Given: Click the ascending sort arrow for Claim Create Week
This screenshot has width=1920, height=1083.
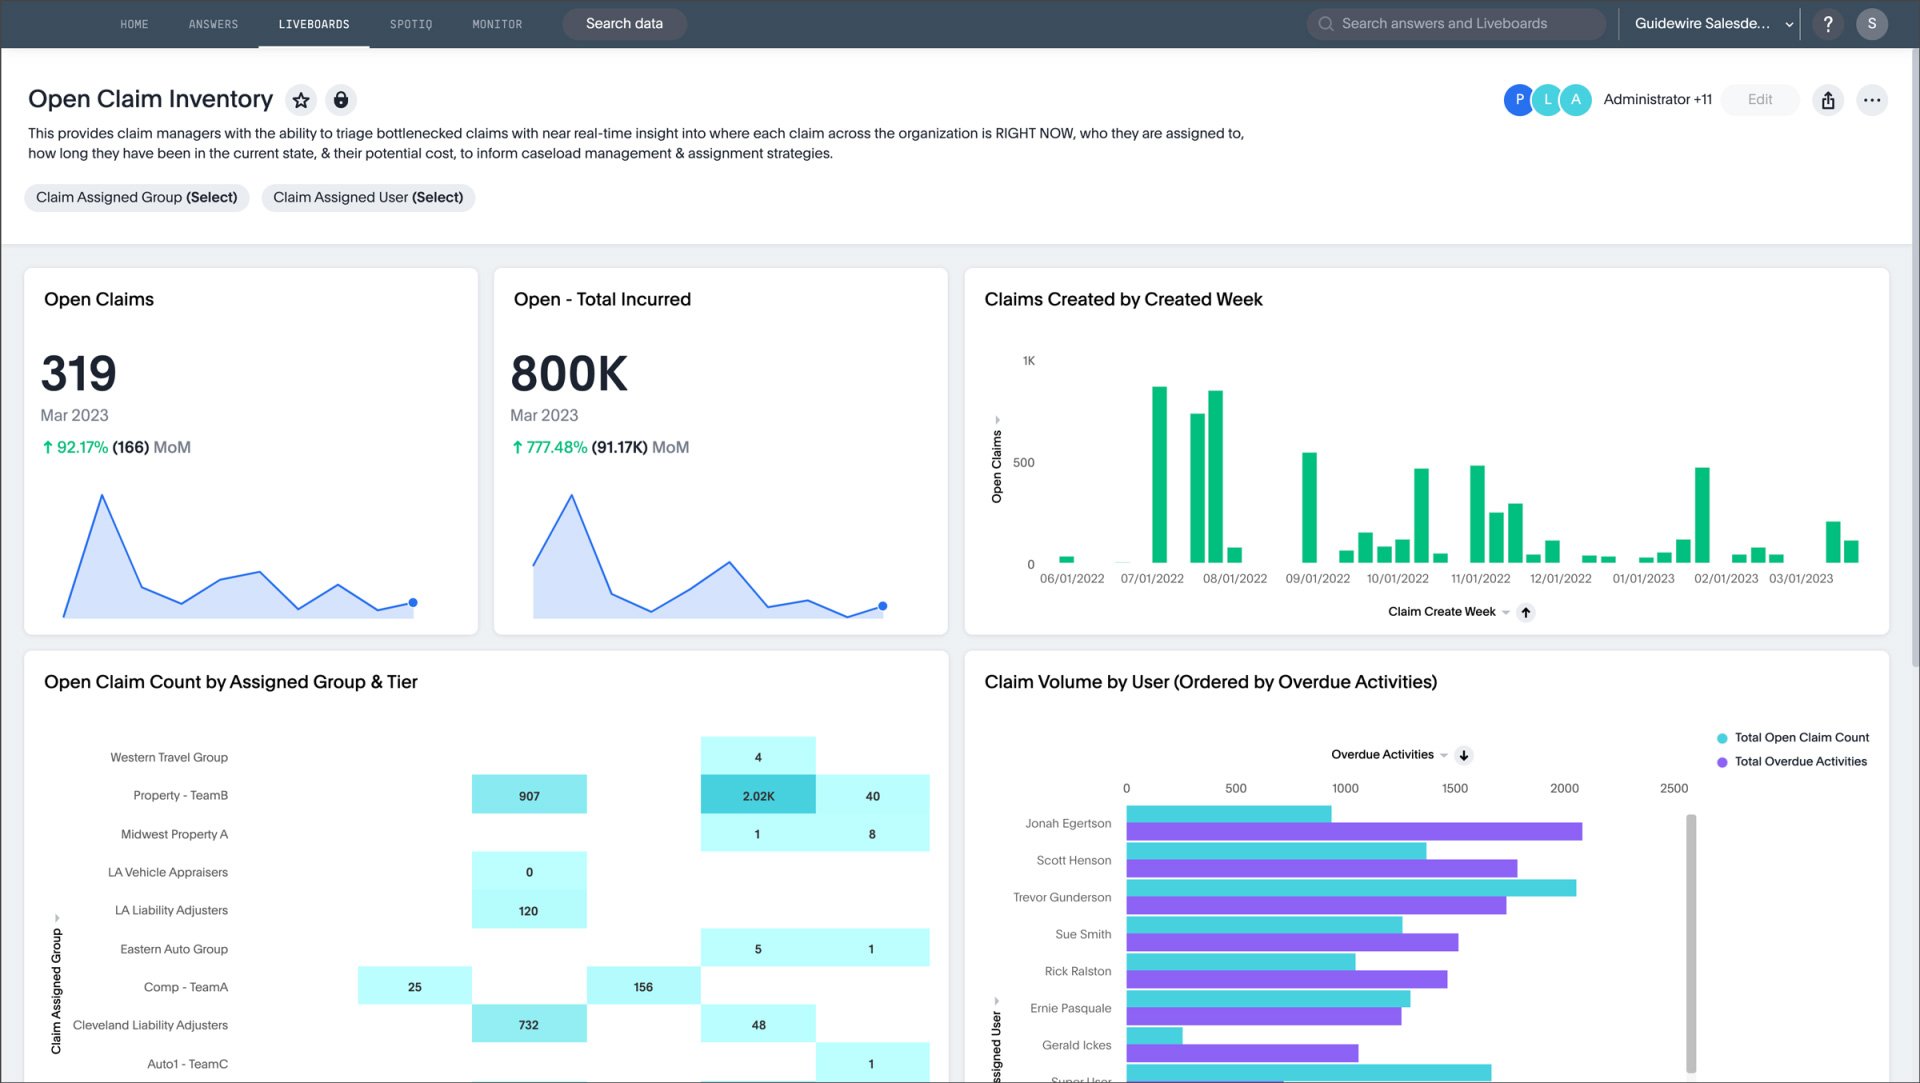Looking at the screenshot, I should (x=1526, y=612).
